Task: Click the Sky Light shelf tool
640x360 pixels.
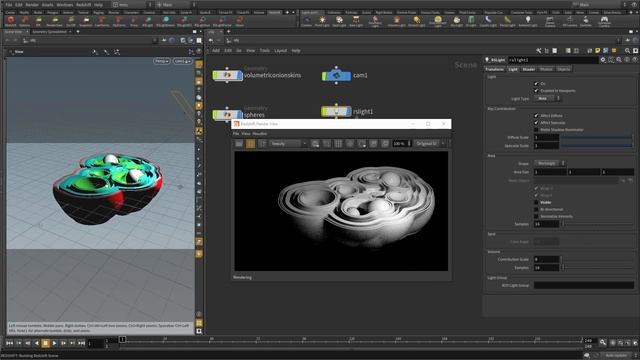Action: [x=457, y=21]
